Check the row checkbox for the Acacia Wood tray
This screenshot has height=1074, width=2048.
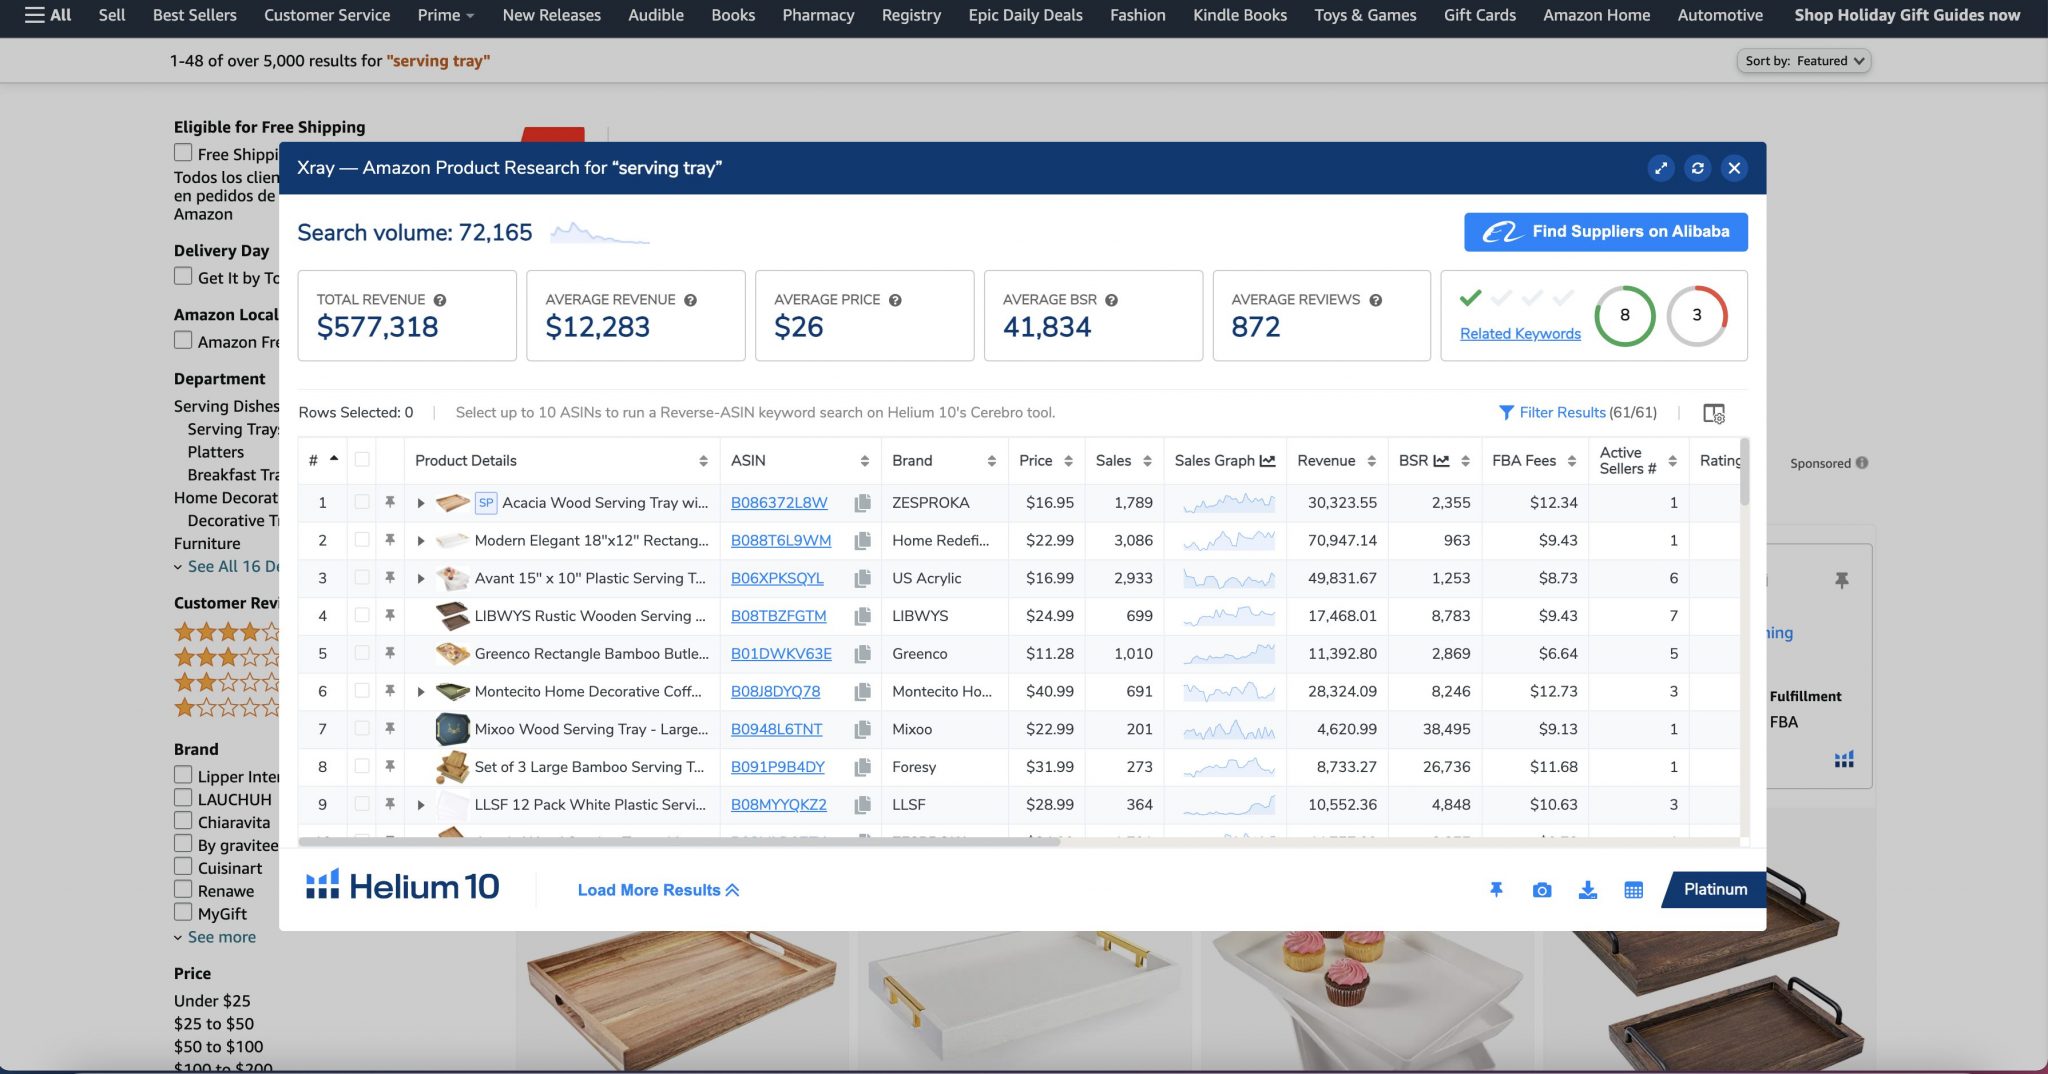pyautogui.click(x=362, y=503)
